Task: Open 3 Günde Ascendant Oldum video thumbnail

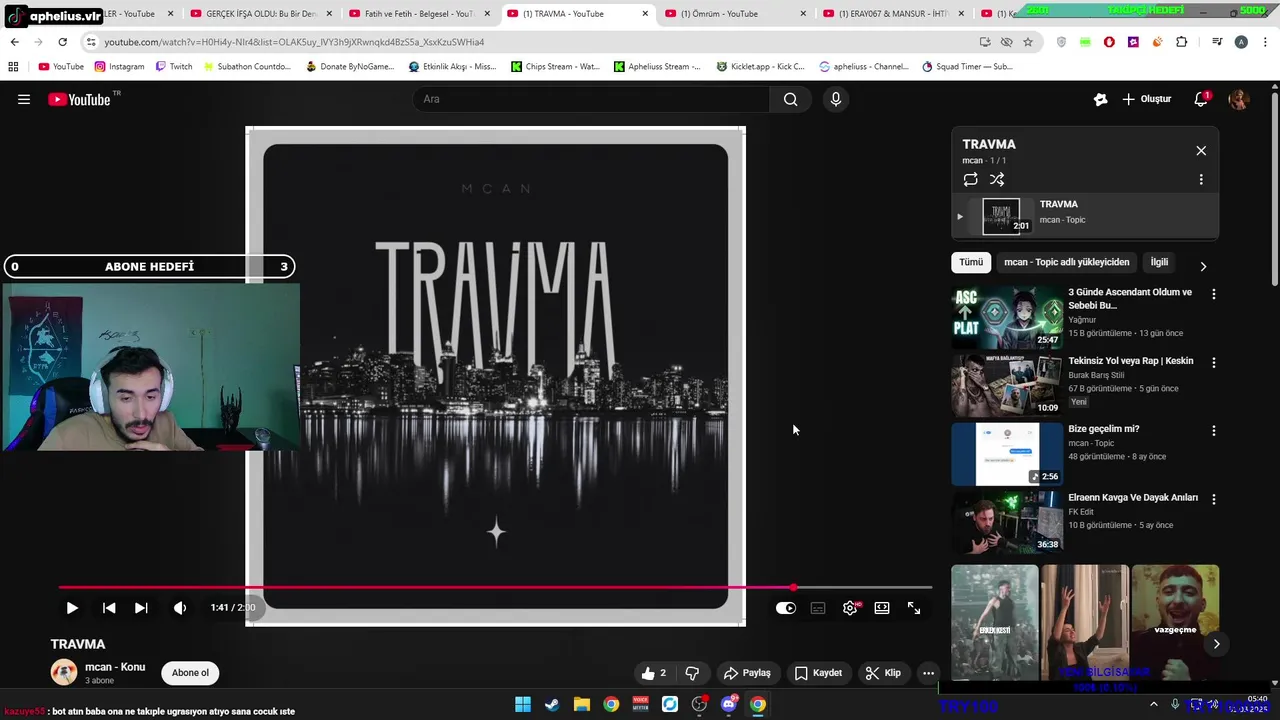Action: [1007, 317]
